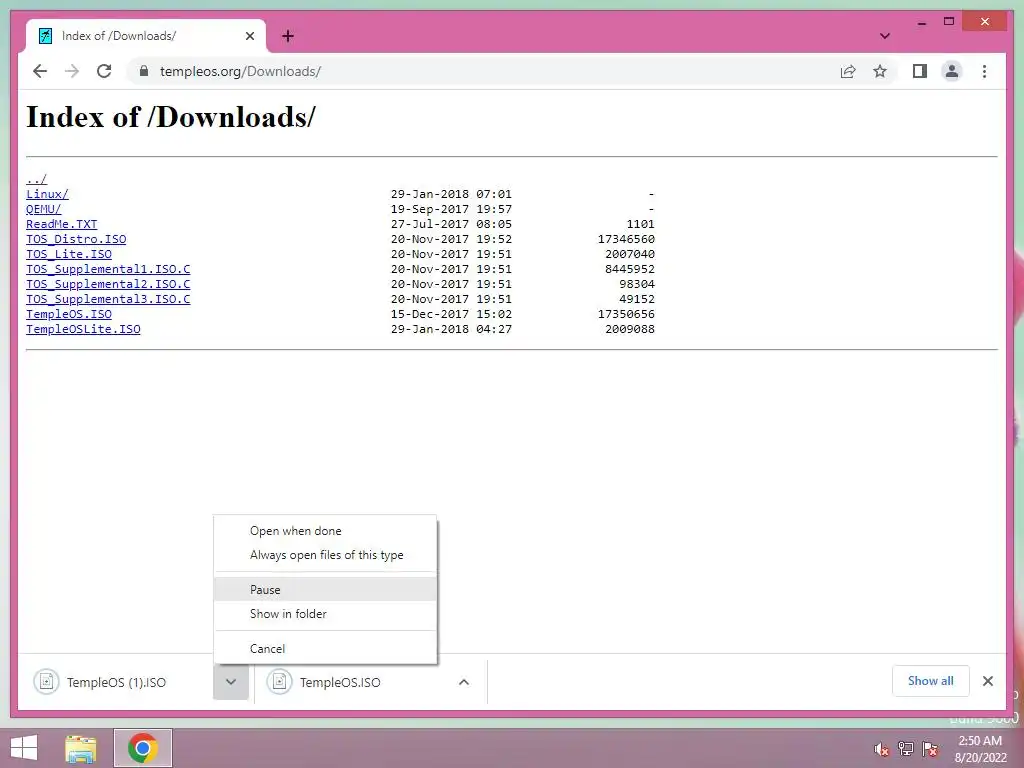Click TempleOS.ISO file icon in downloads bar
1024x768 pixels.
(280, 682)
